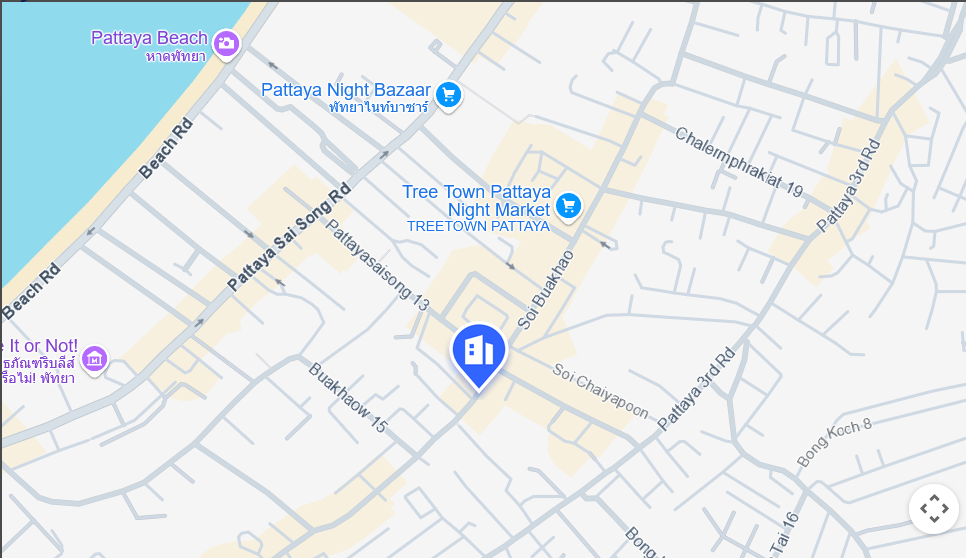This screenshot has width=966, height=558.
Task: Open Pattaya Night Bazaar shopping cart marker
Action: click(448, 97)
